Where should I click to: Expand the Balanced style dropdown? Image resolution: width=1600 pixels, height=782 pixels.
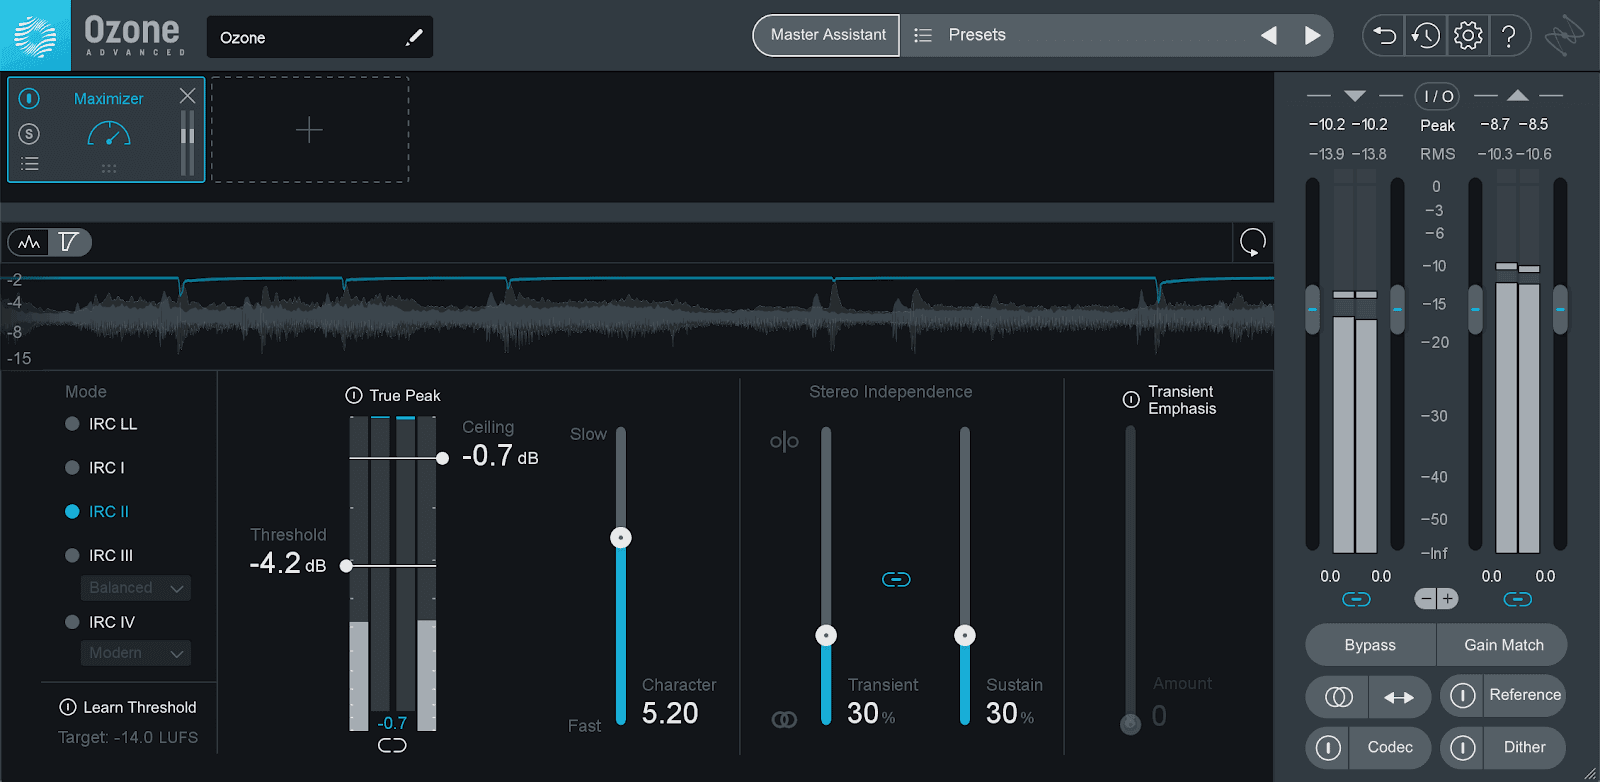point(135,588)
